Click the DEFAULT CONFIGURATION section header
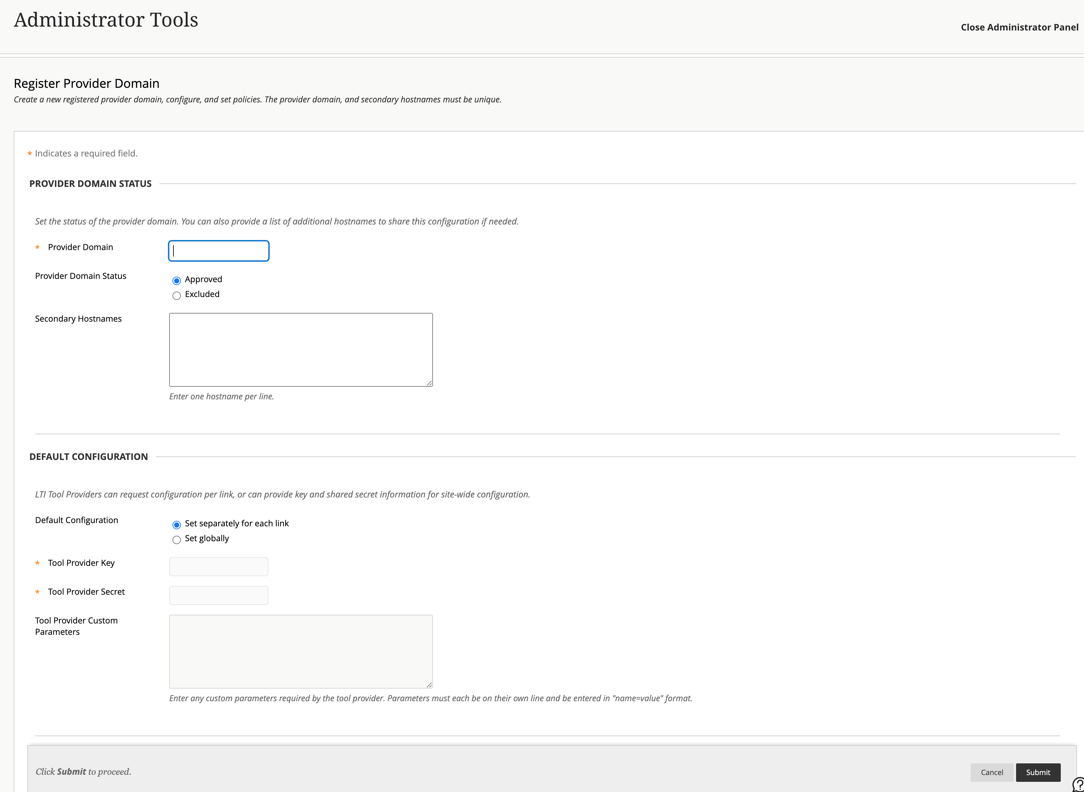The height and width of the screenshot is (792, 1084). (x=88, y=457)
